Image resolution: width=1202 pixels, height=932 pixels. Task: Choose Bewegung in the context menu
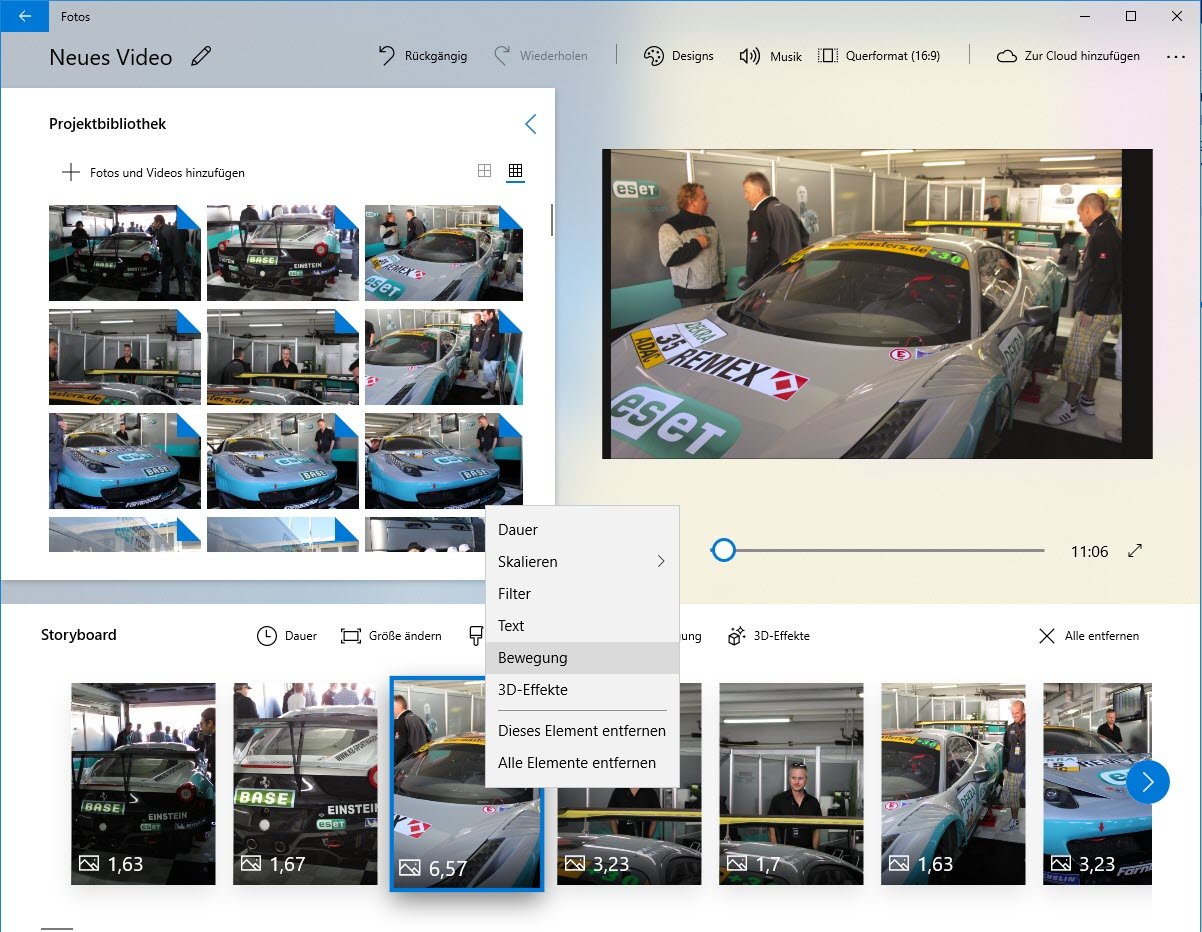pos(582,658)
